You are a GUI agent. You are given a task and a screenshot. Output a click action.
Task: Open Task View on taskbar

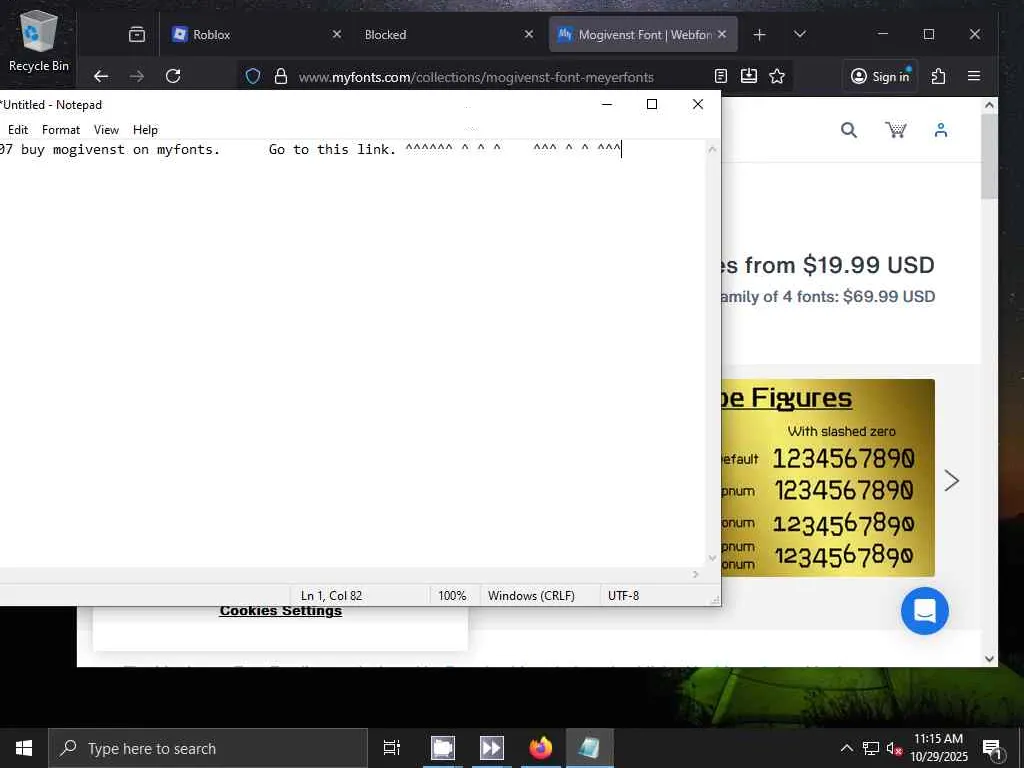point(391,748)
